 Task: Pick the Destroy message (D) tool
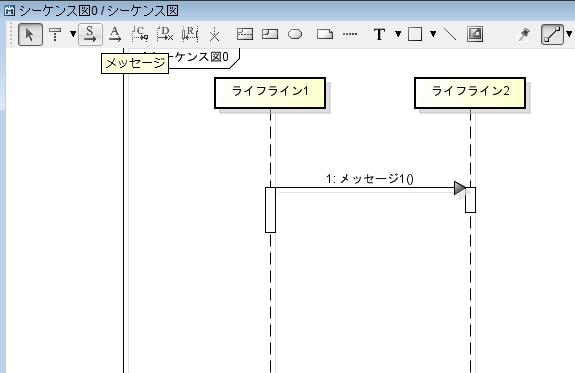click(165, 34)
